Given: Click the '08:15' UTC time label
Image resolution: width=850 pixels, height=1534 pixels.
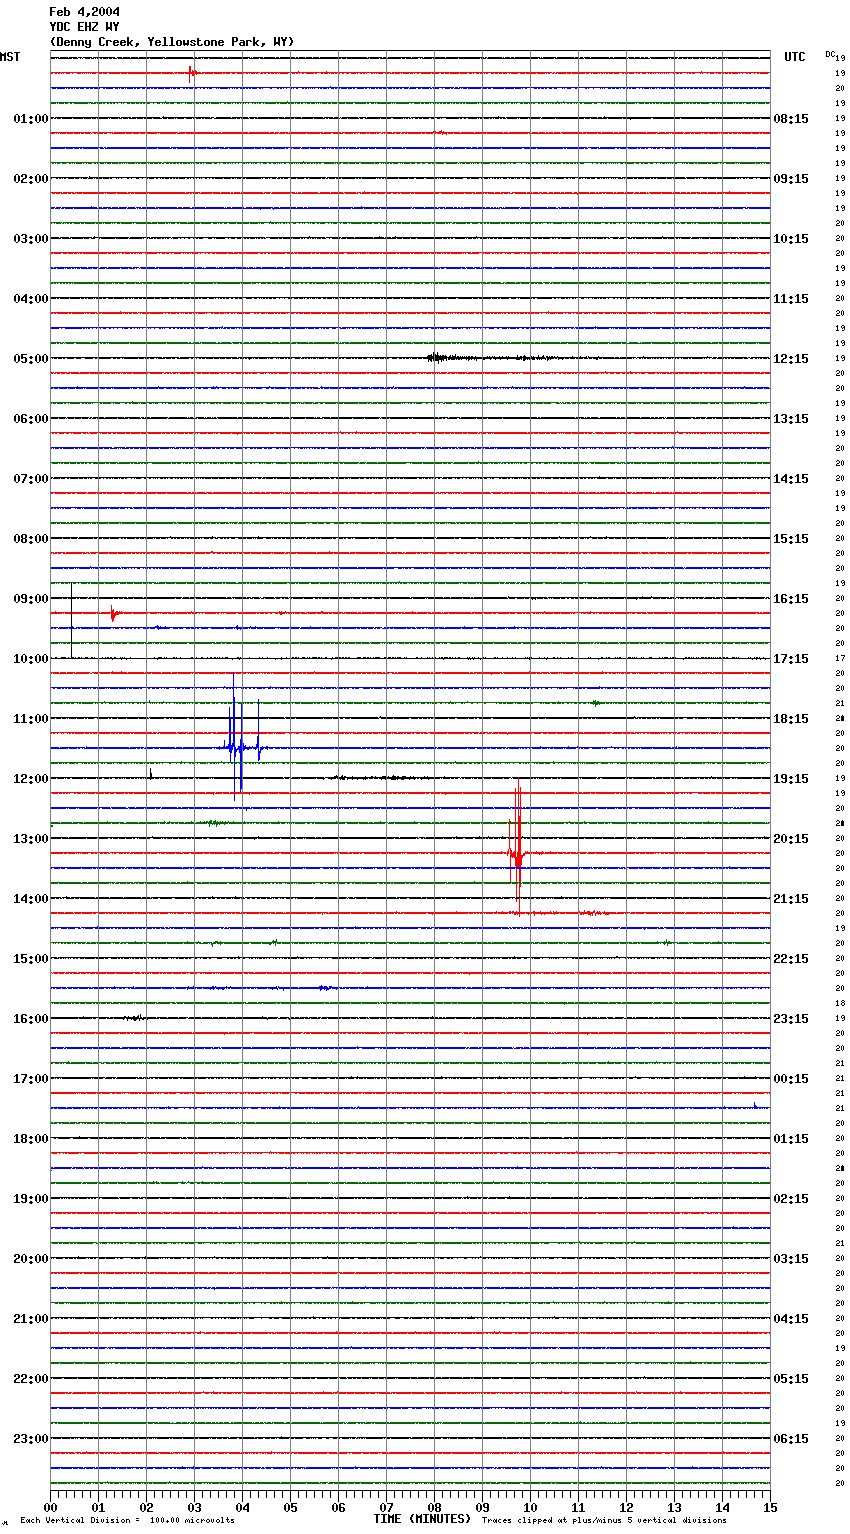Looking at the screenshot, I should pyautogui.click(x=791, y=119).
